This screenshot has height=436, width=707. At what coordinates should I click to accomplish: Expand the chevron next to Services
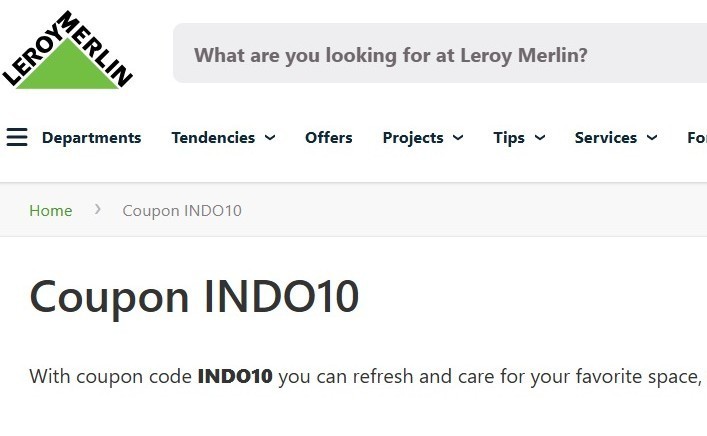click(x=652, y=138)
